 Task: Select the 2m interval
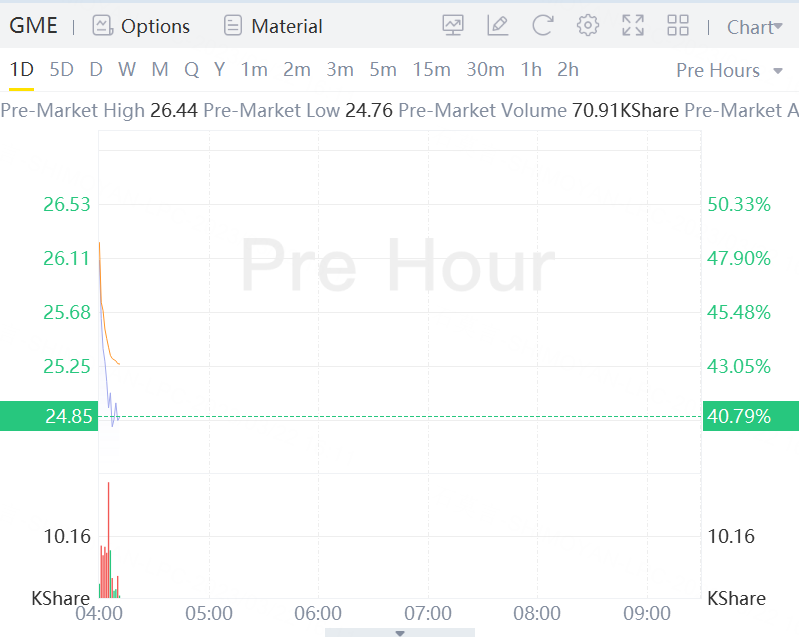point(297,69)
